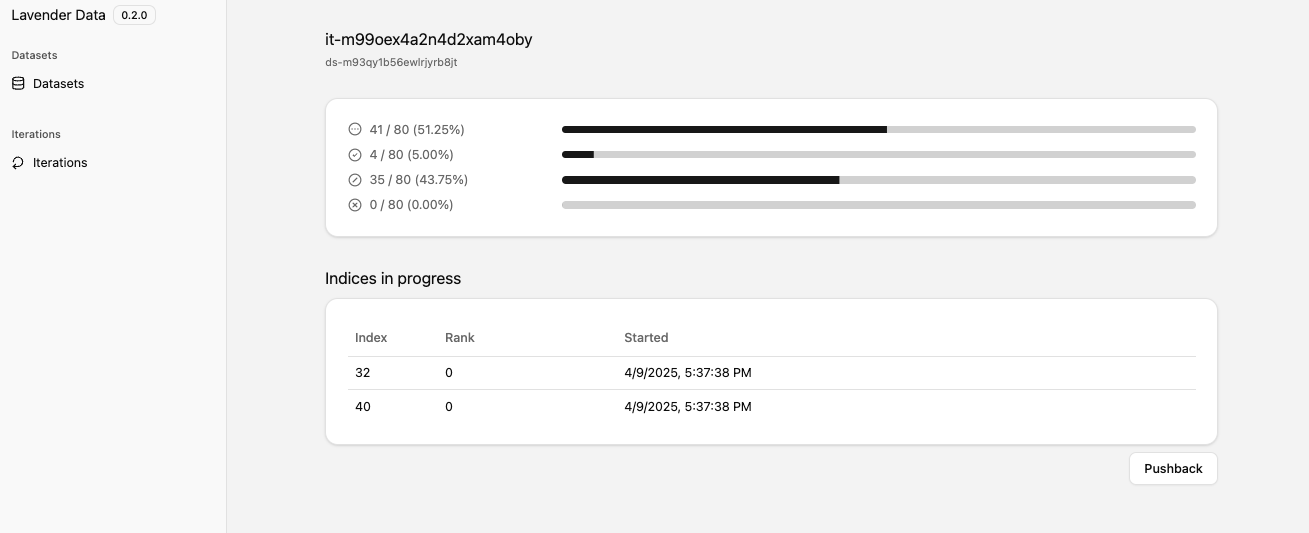Click the Lavender Data title
The height and width of the screenshot is (533, 1309).
click(58, 15)
